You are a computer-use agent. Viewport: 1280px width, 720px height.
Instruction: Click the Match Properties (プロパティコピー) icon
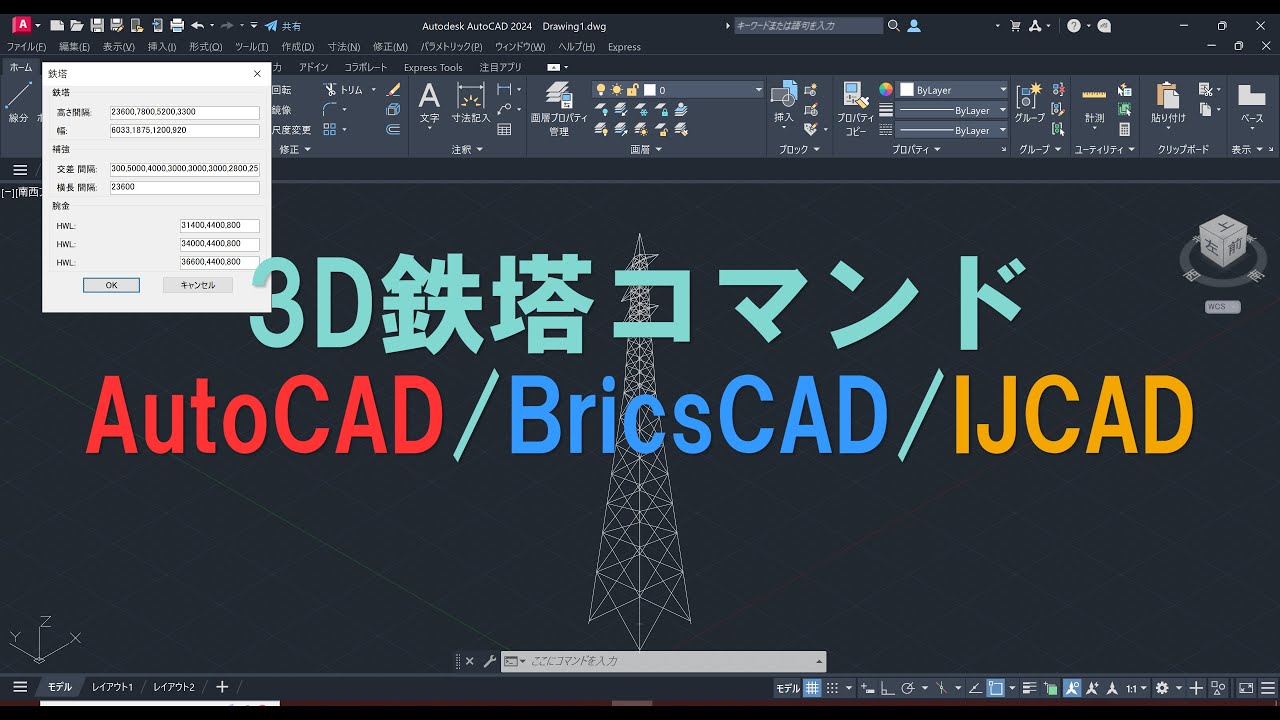click(856, 109)
